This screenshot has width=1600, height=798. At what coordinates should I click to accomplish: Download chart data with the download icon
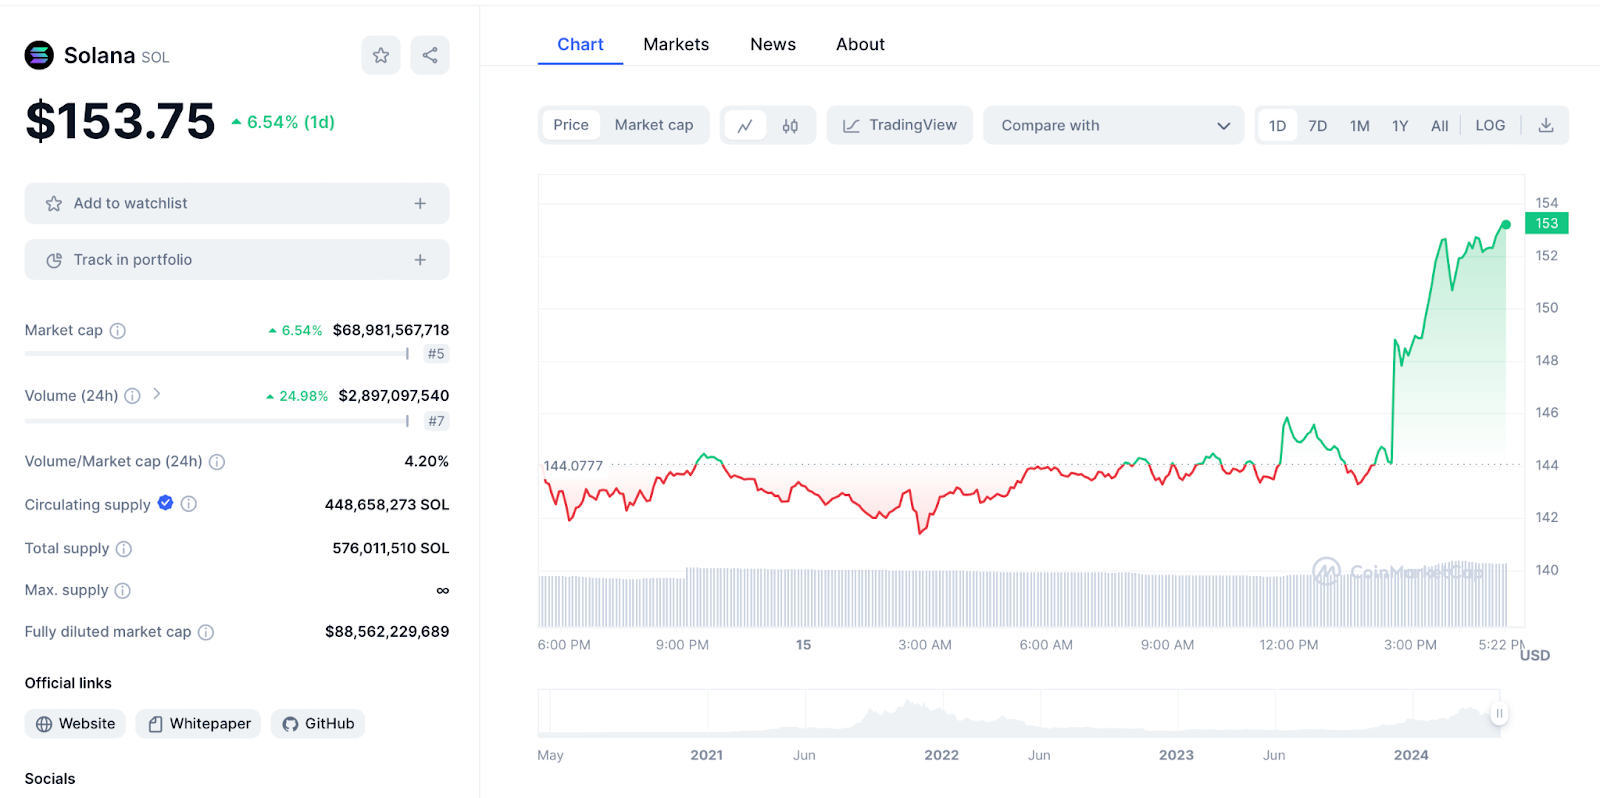1546,125
